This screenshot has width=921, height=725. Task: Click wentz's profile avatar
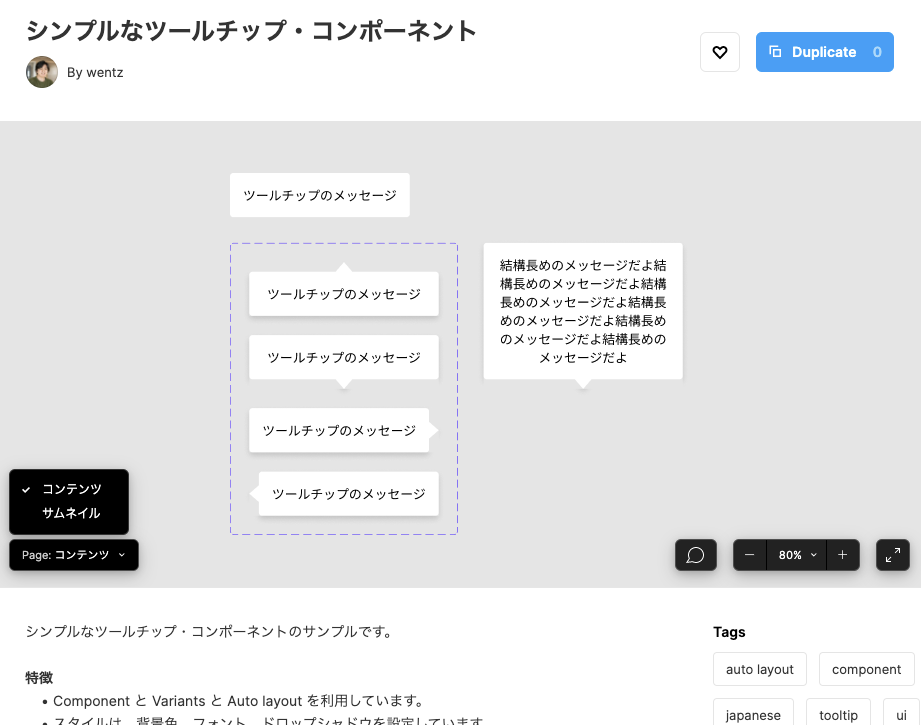pyautogui.click(x=41, y=72)
